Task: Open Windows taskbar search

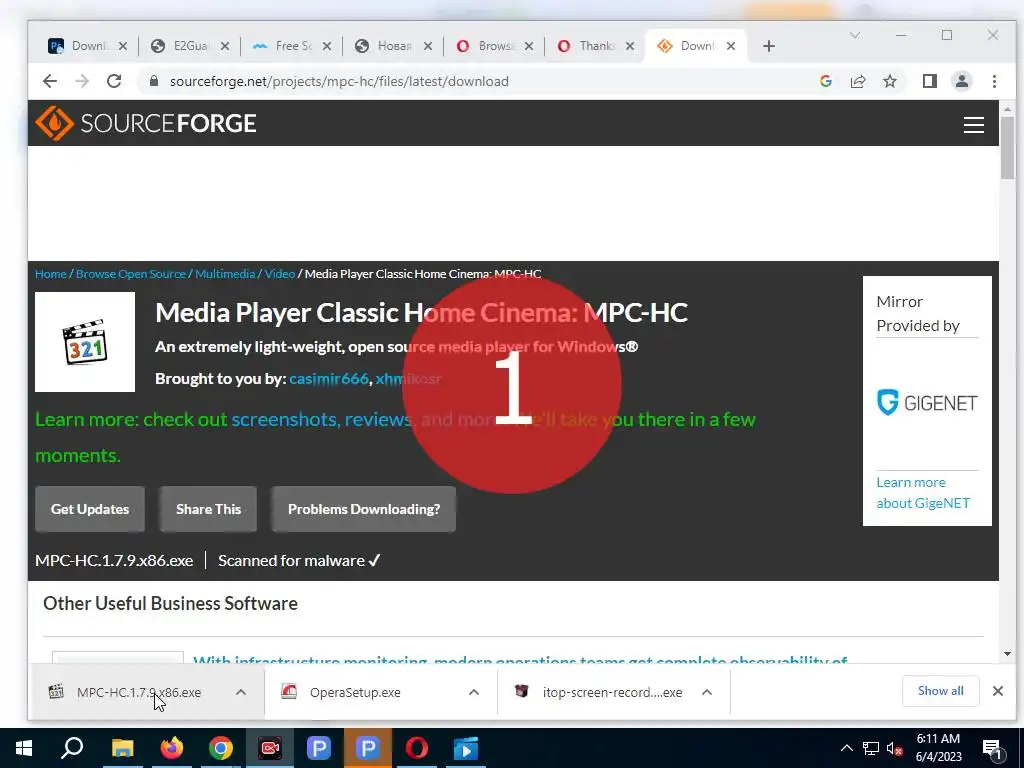Action: tap(72, 748)
